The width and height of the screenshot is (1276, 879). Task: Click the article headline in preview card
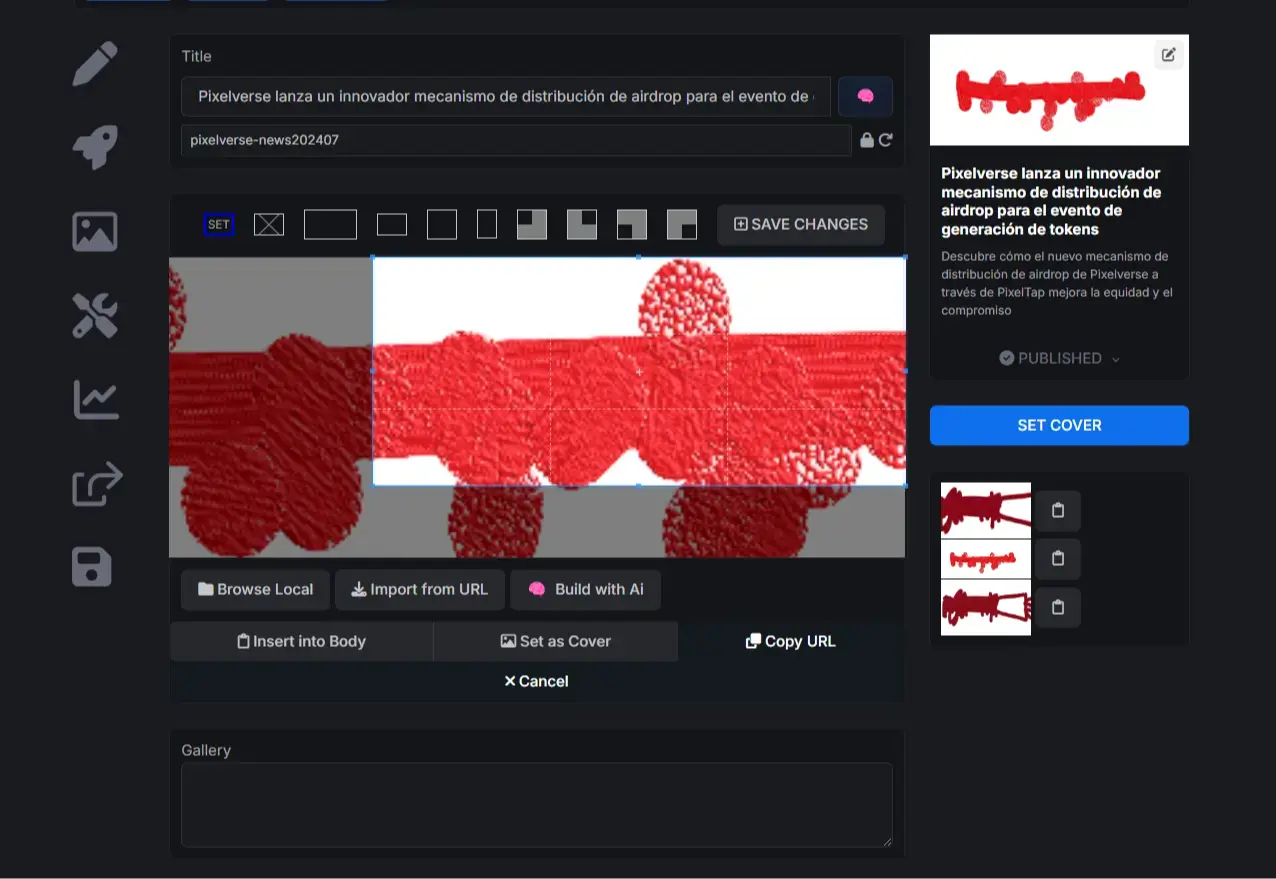[x=1051, y=201]
